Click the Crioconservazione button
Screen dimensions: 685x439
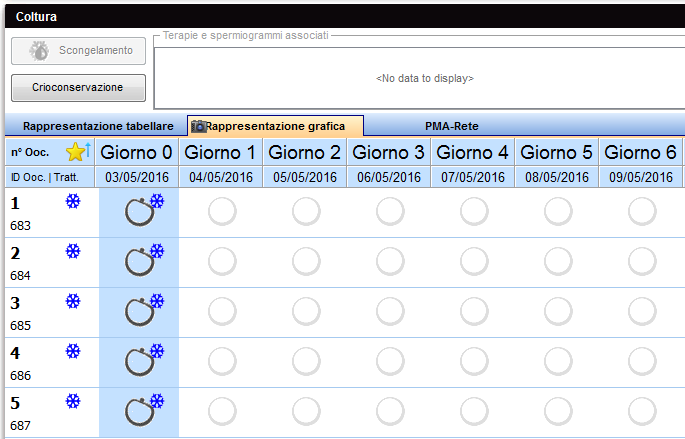click(78, 87)
